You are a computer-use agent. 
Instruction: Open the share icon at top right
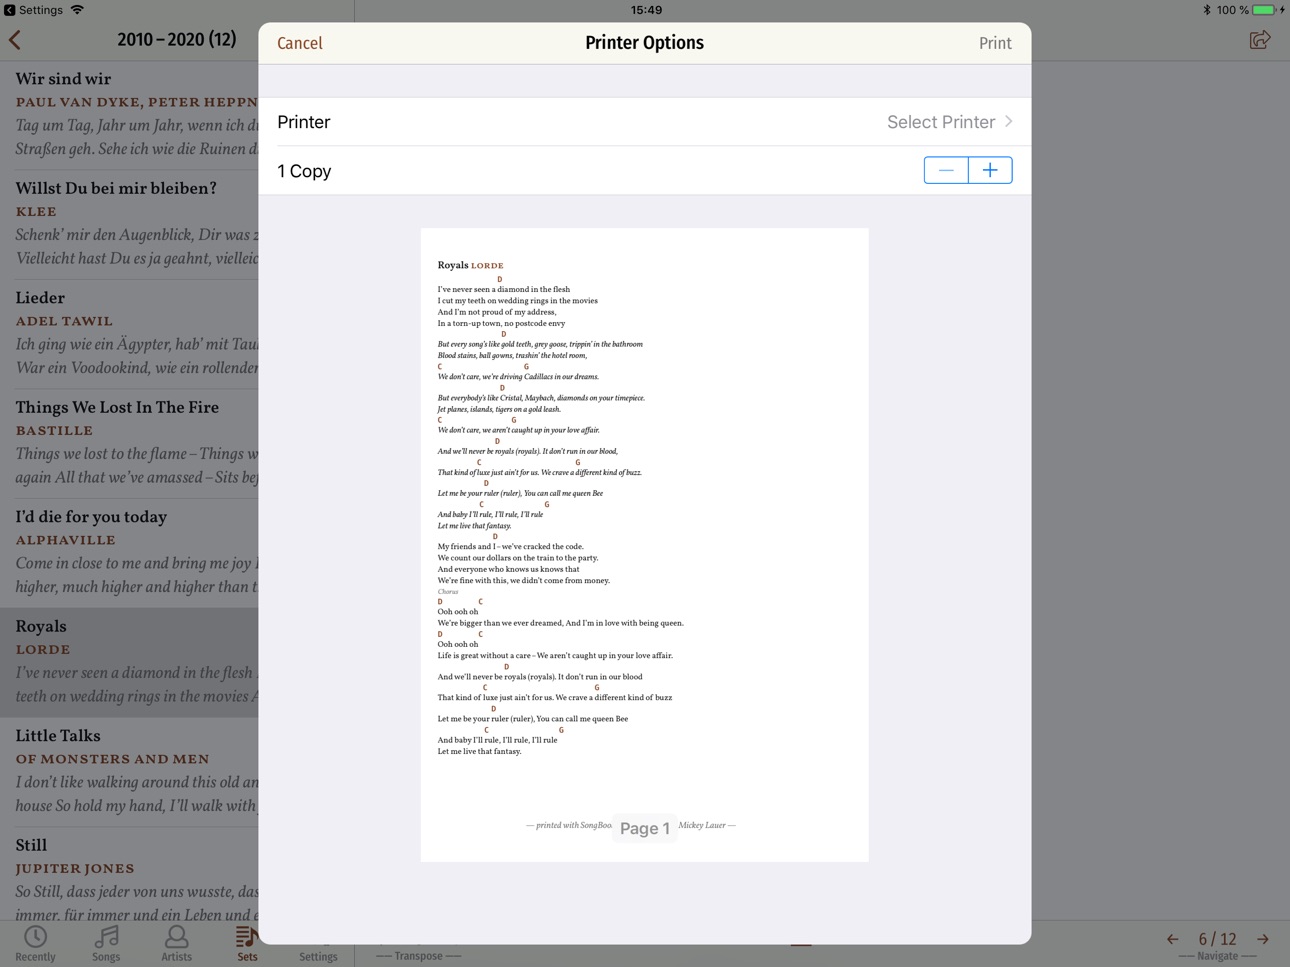pyautogui.click(x=1260, y=40)
